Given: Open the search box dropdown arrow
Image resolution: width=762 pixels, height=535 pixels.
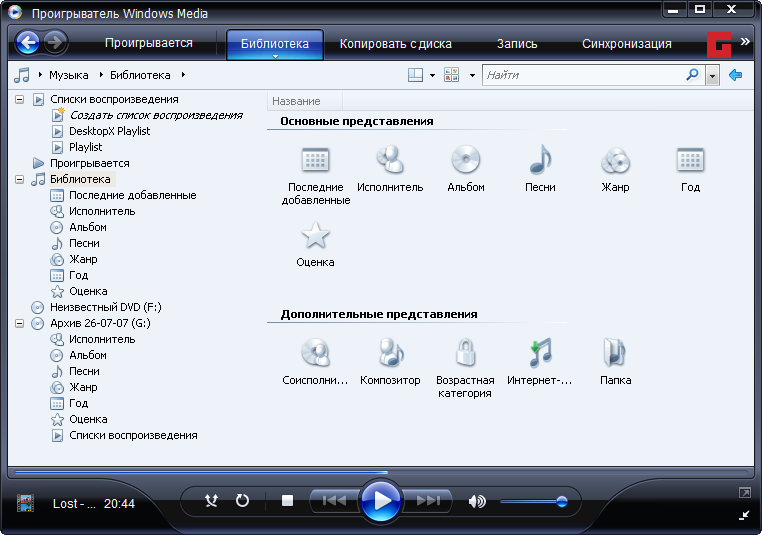Looking at the screenshot, I should 712,76.
